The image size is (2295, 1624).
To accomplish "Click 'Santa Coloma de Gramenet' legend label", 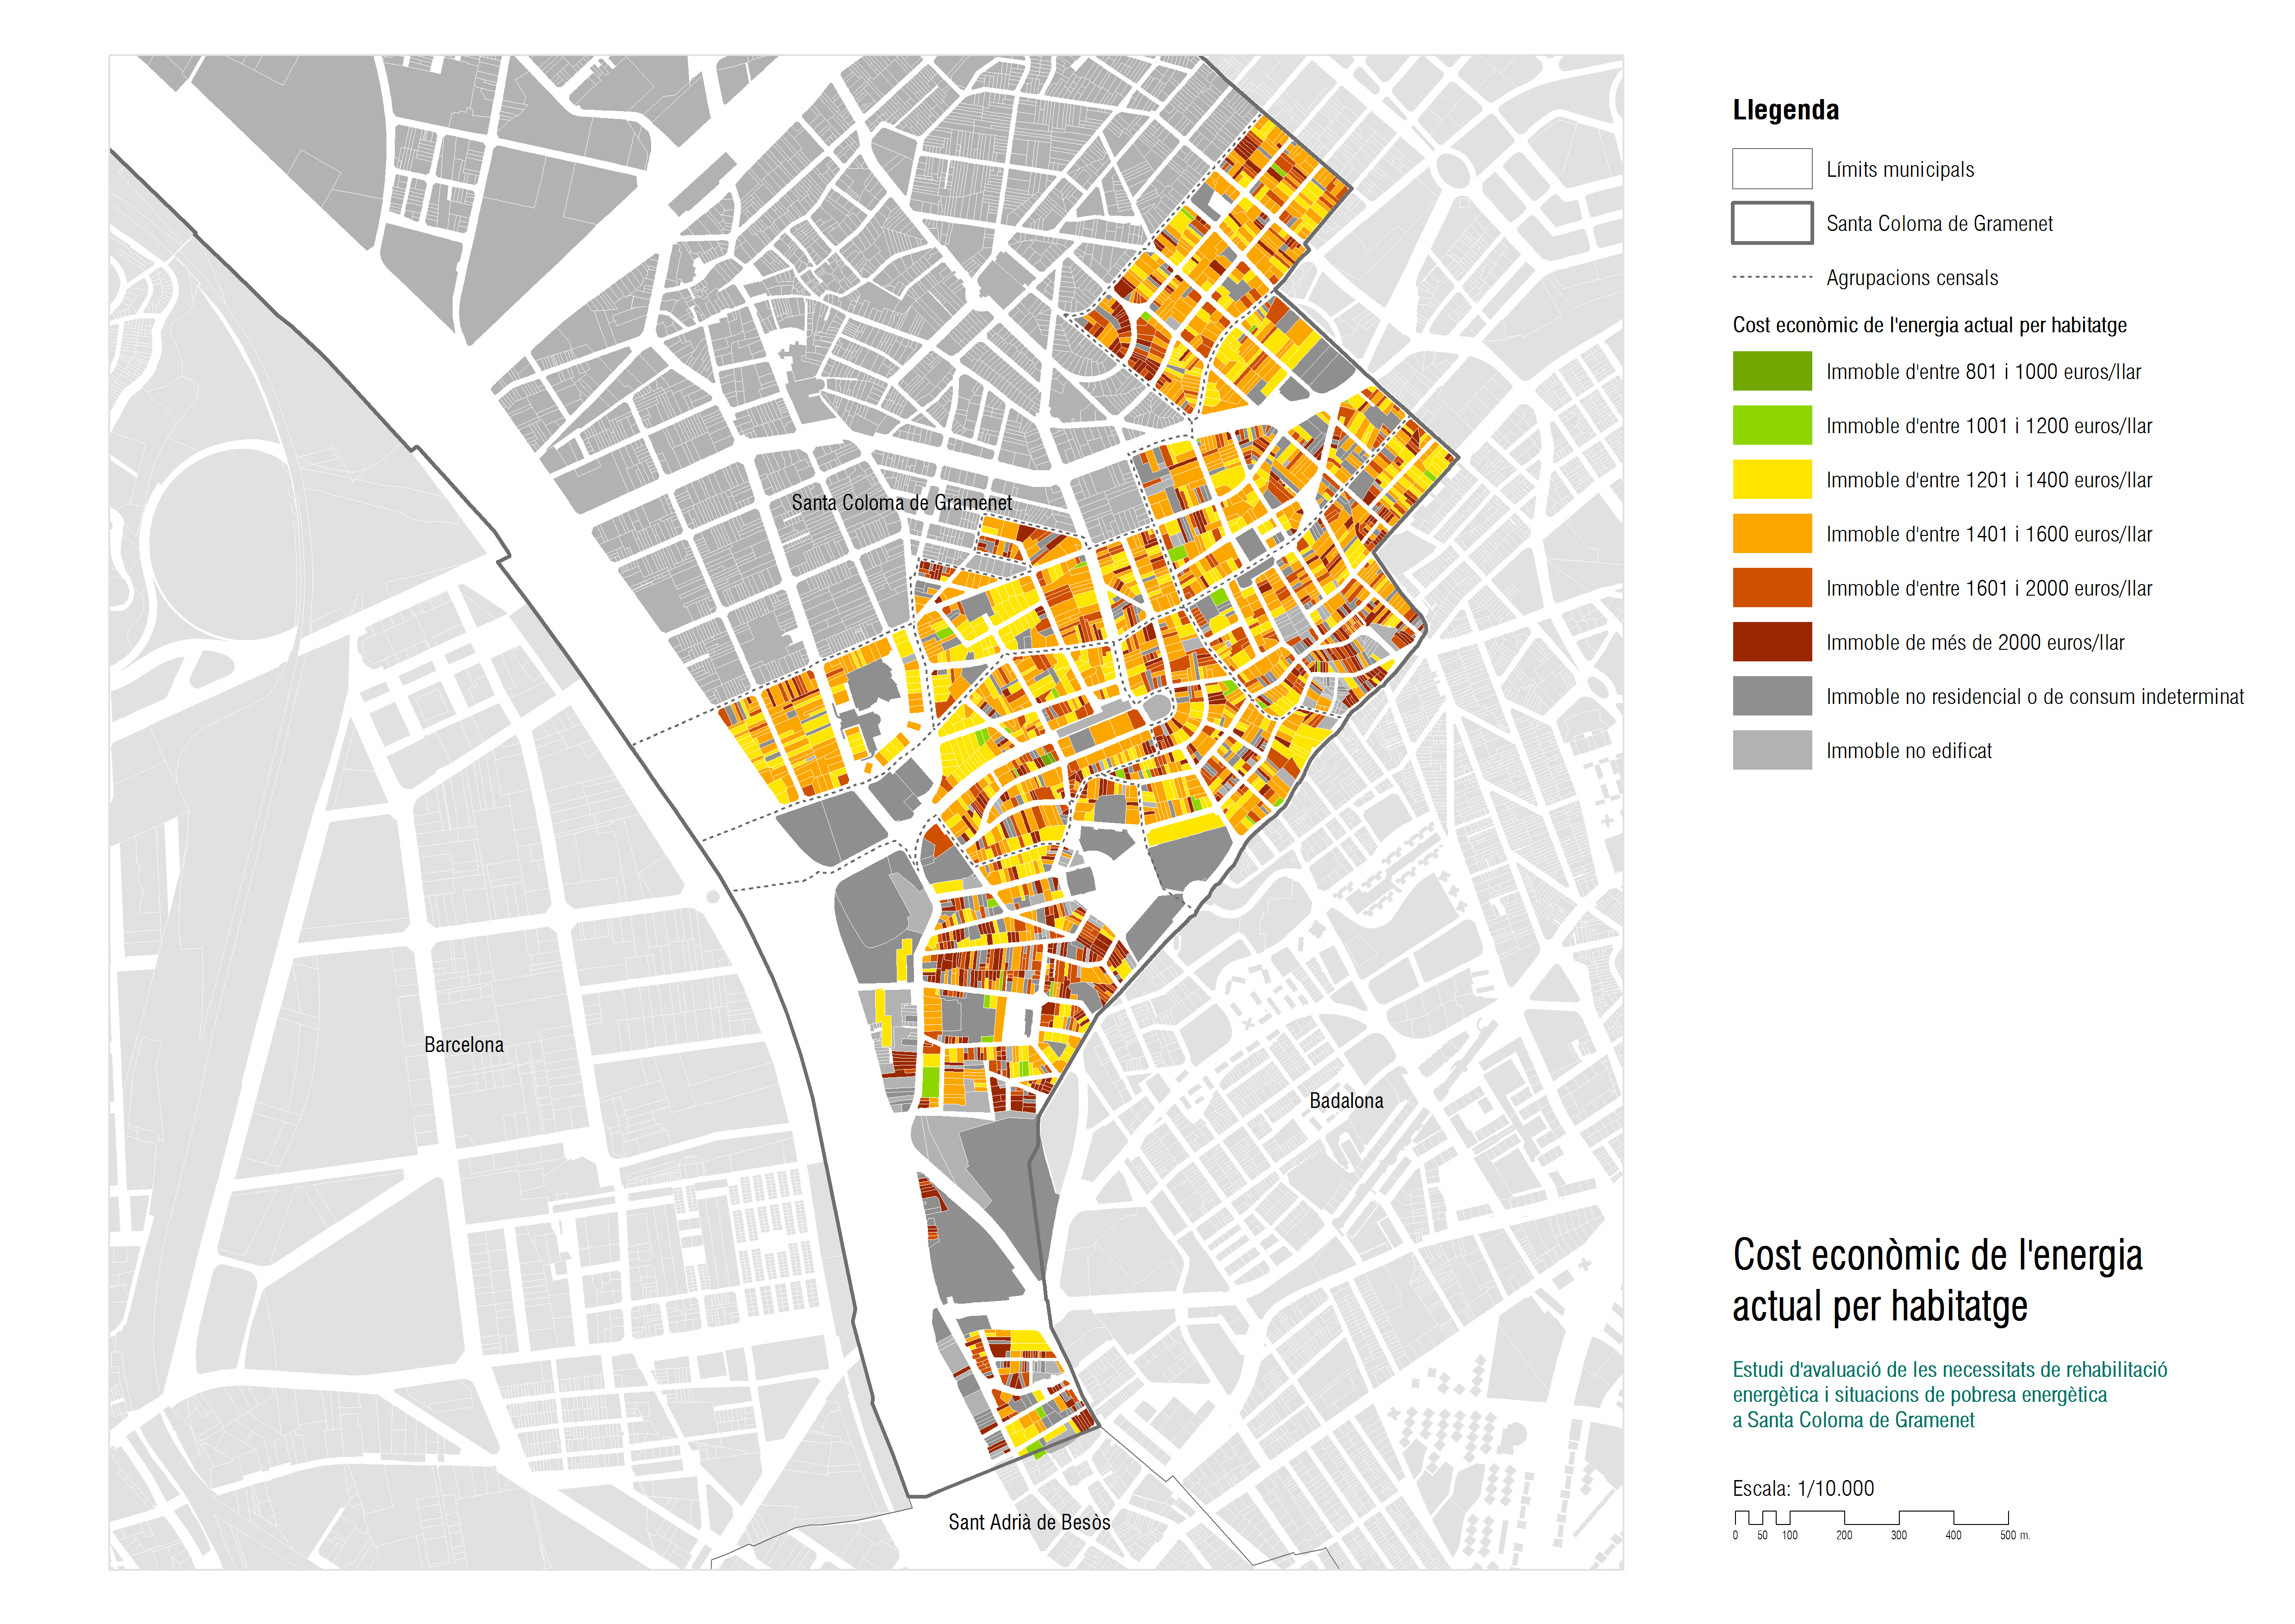I will point(1939,223).
